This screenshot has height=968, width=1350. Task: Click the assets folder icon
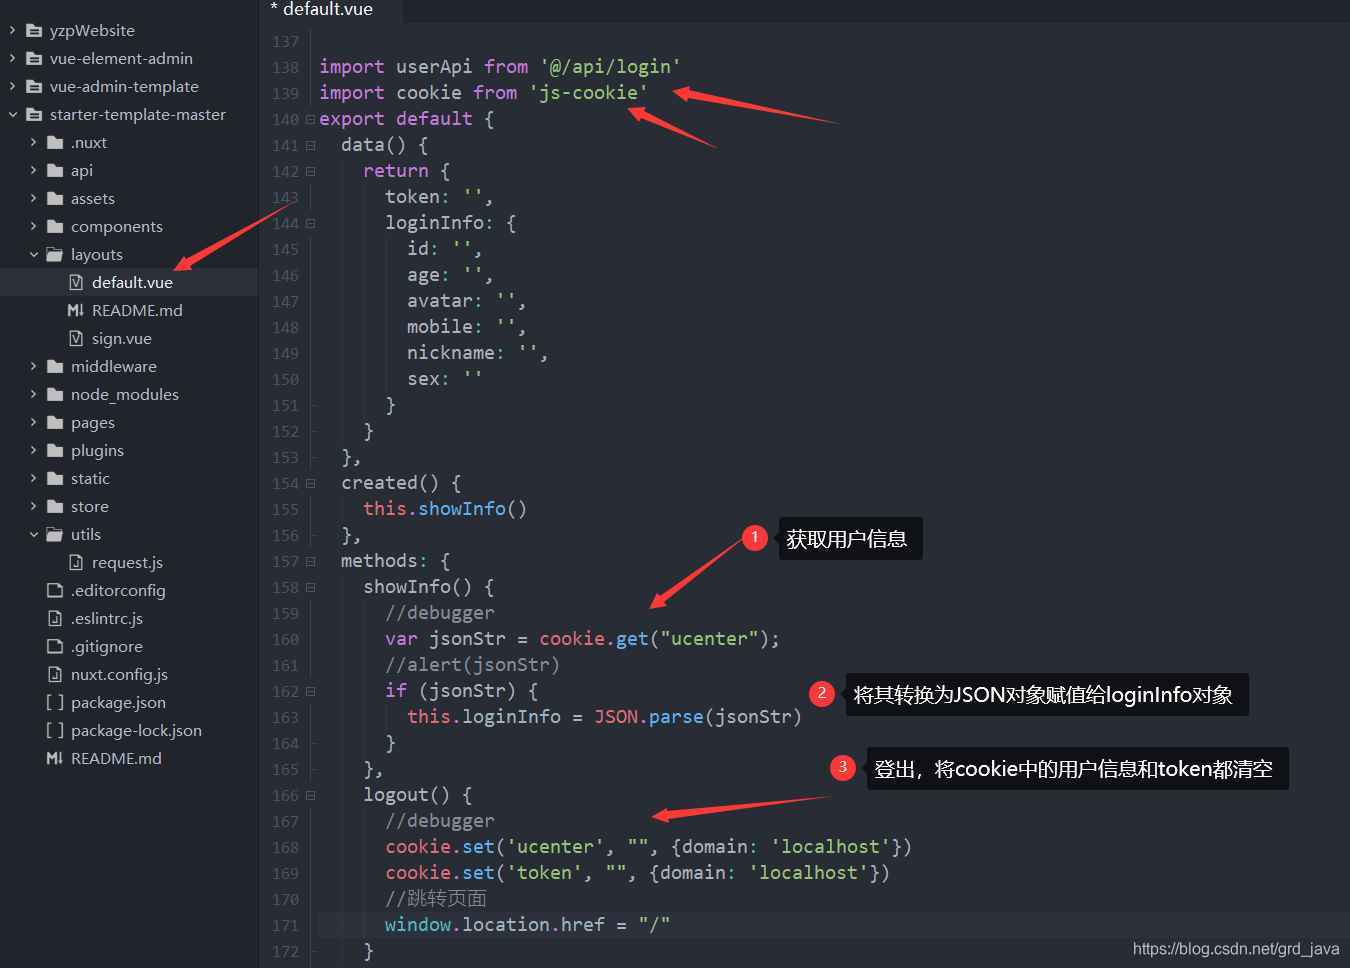(55, 198)
